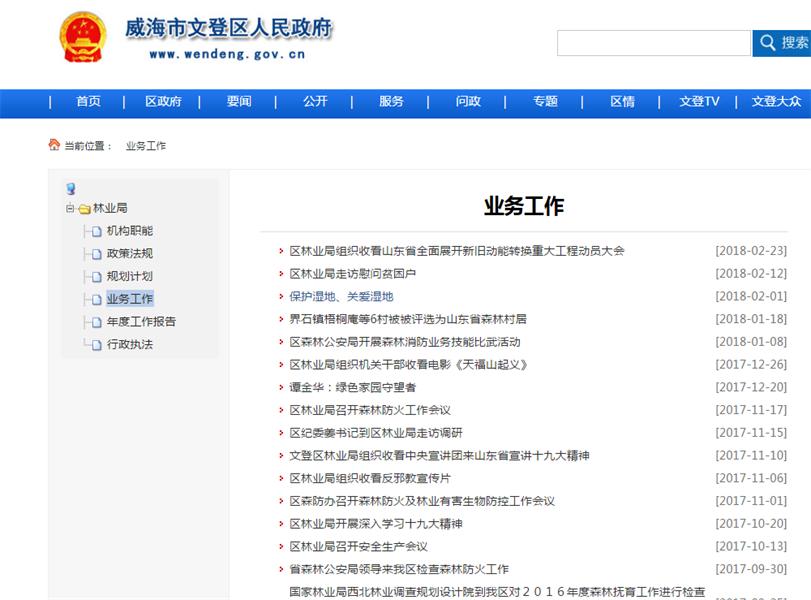Viewport: 811px width, 600px height.
Task: Click the page icon beside 年度工作报告
Action: click(x=96, y=322)
